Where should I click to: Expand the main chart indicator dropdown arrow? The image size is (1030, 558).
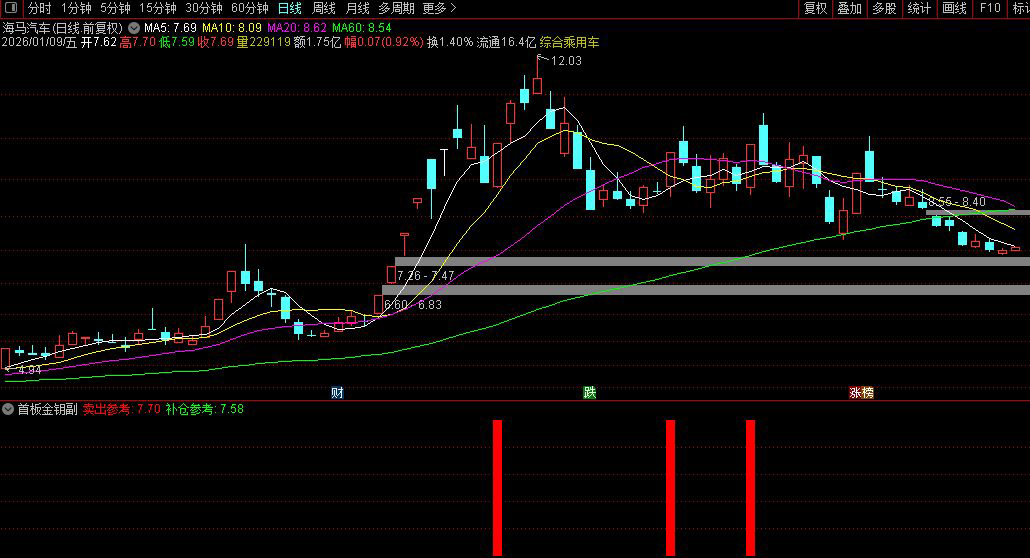pos(134,28)
